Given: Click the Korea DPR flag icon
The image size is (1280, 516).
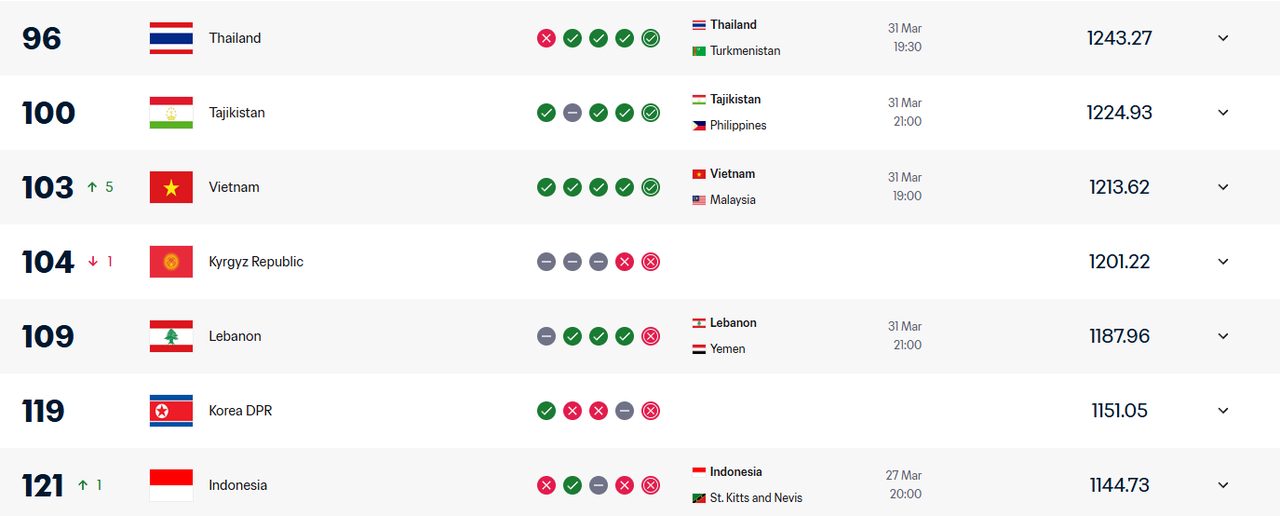Looking at the screenshot, I should (x=171, y=411).
